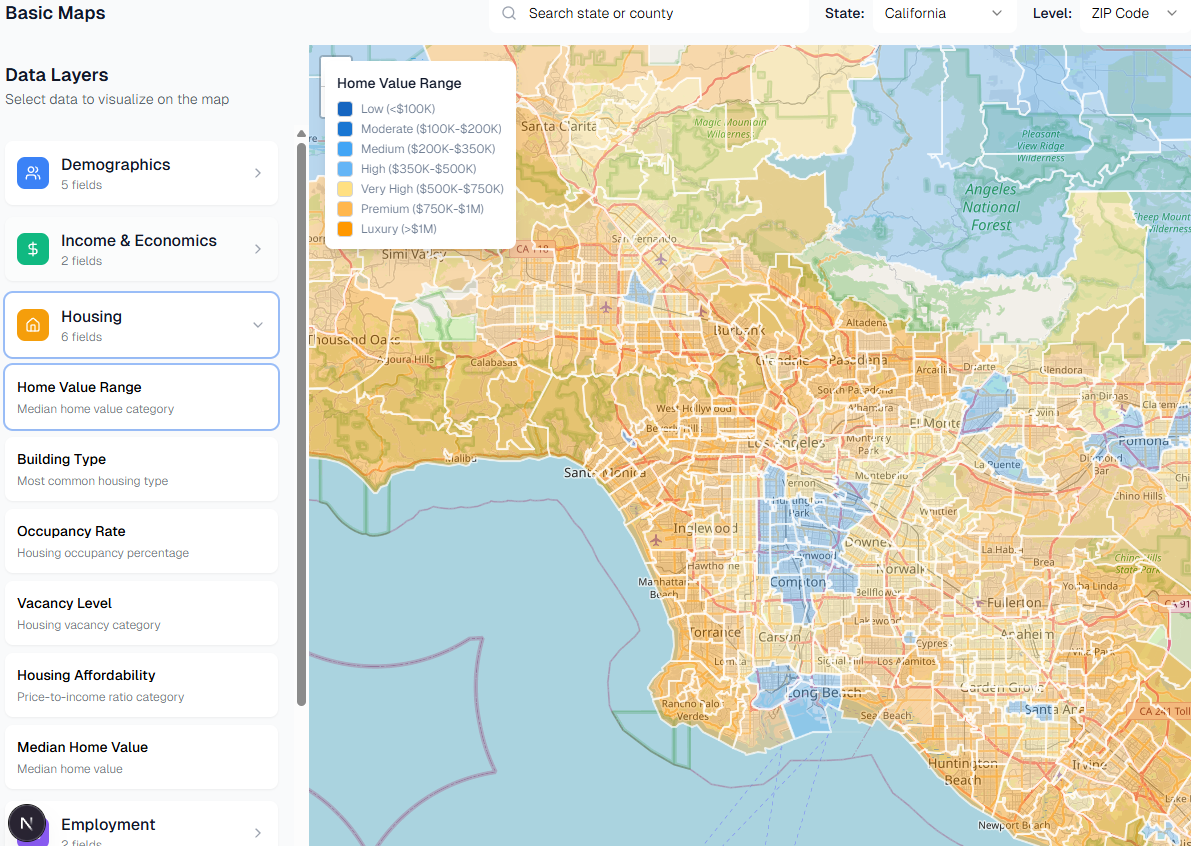Toggle the Occupancy Rate layer
This screenshot has width=1191, height=846.
pyautogui.click(x=141, y=540)
